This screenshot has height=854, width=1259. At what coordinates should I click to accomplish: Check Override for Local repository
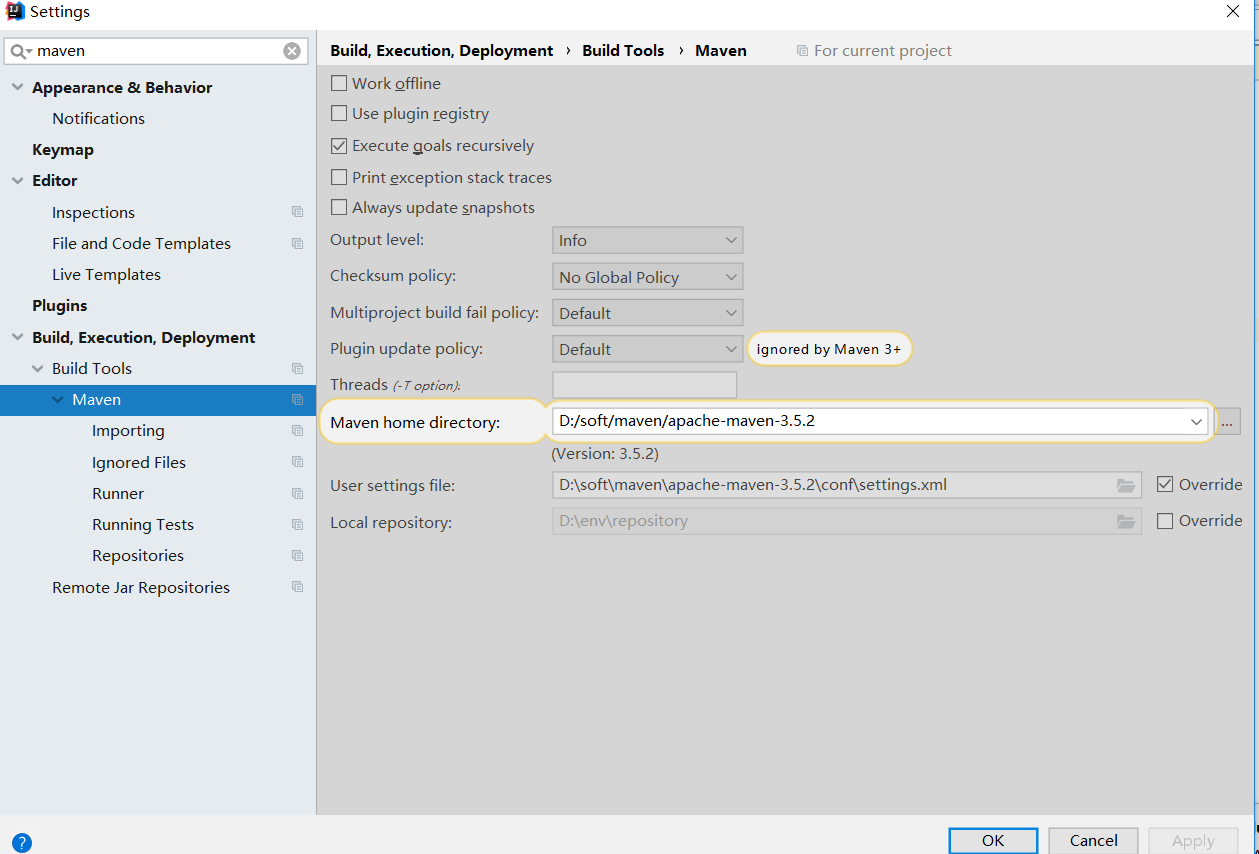pos(1165,521)
